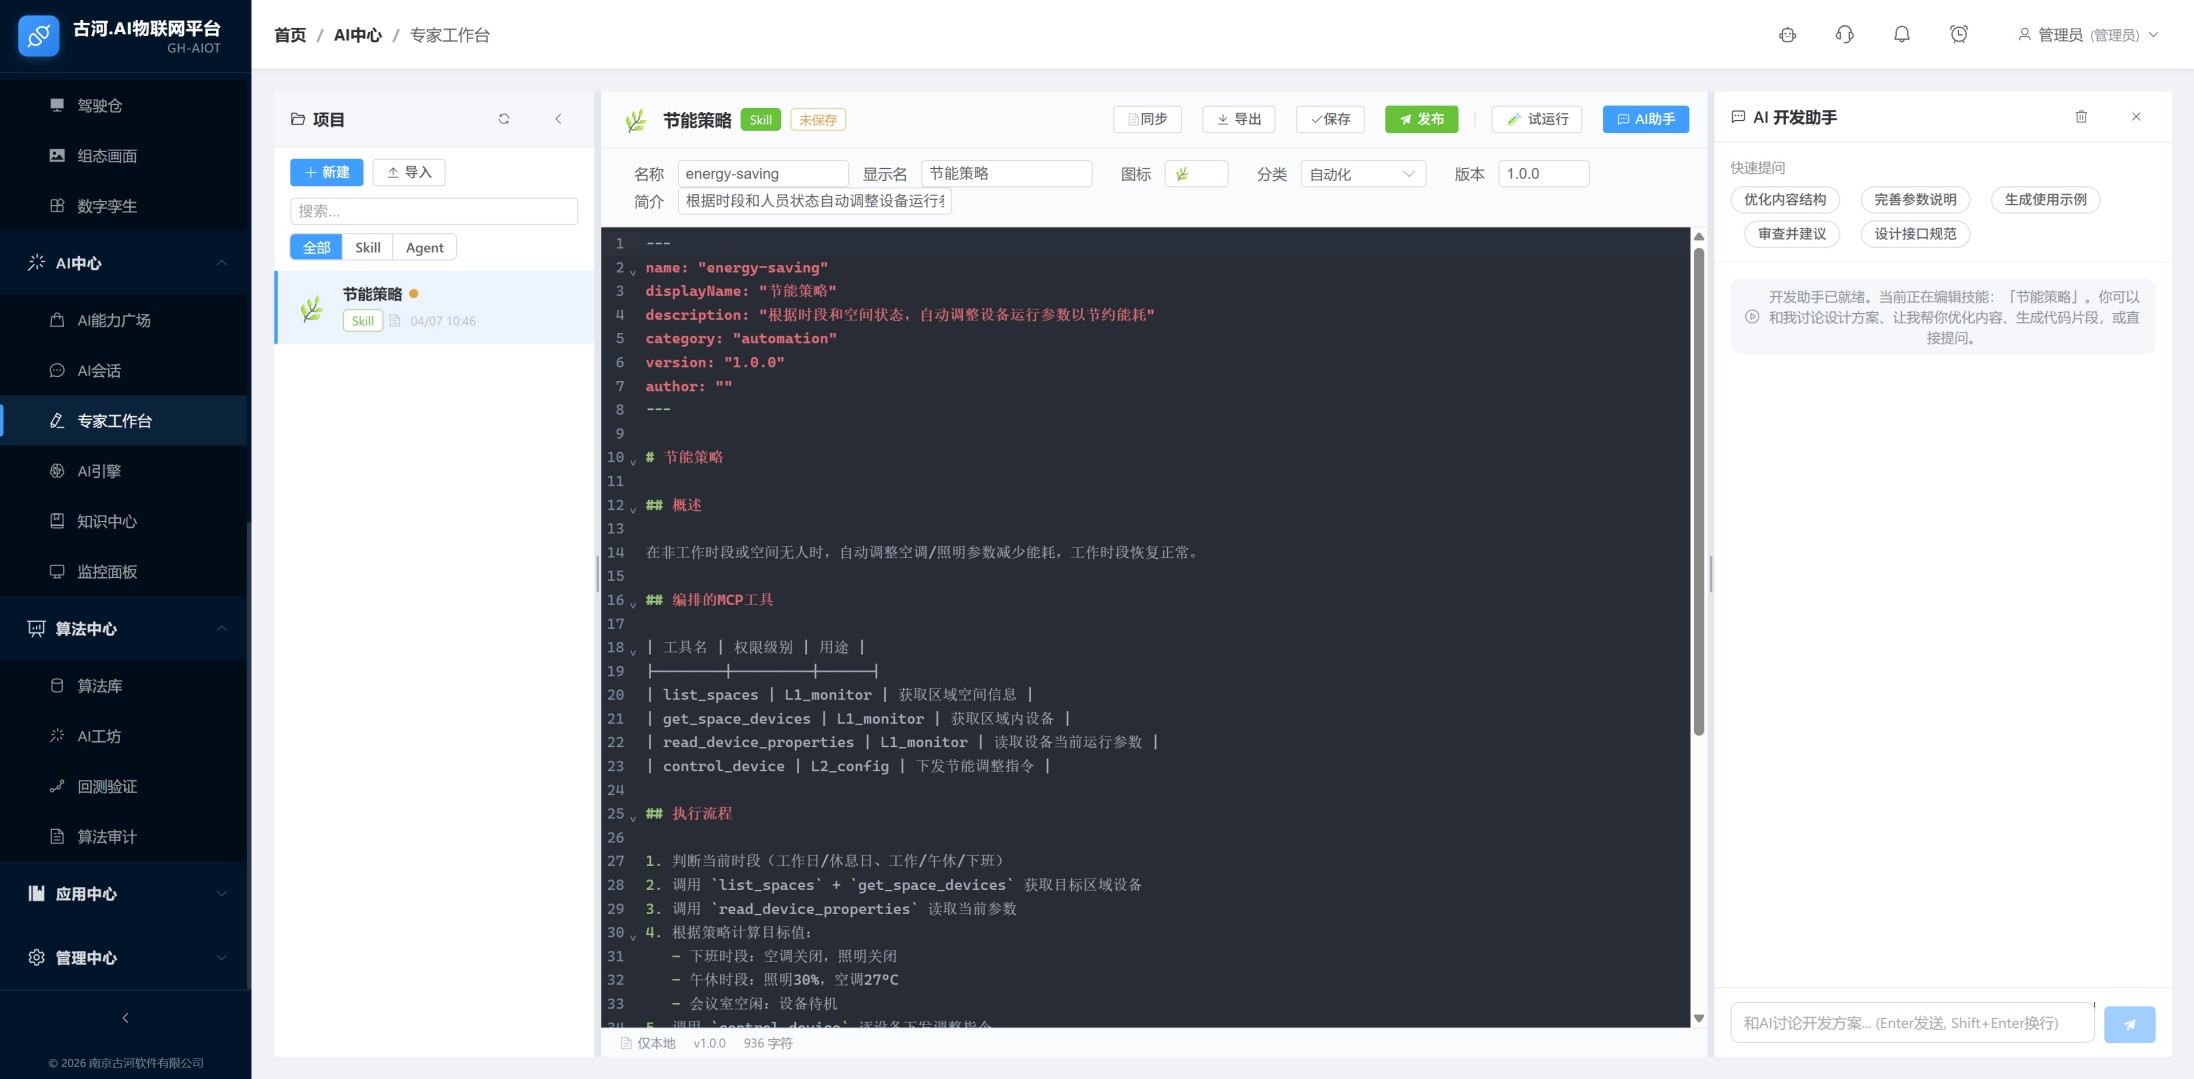Click the delete icon in AI 开发助手 panel
This screenshot has height=1079, width=2194.
(x=2081, y=117)
